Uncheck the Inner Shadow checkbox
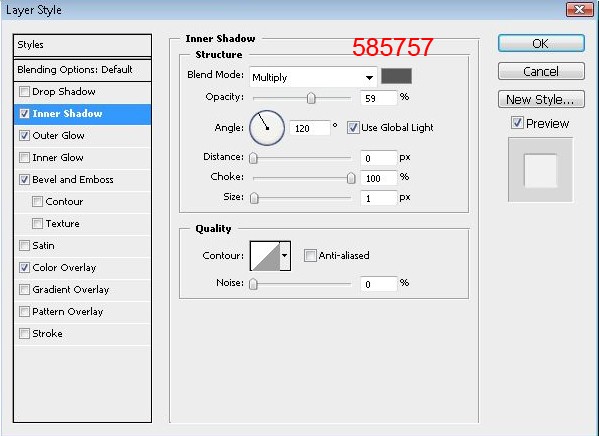 point(24,114)
